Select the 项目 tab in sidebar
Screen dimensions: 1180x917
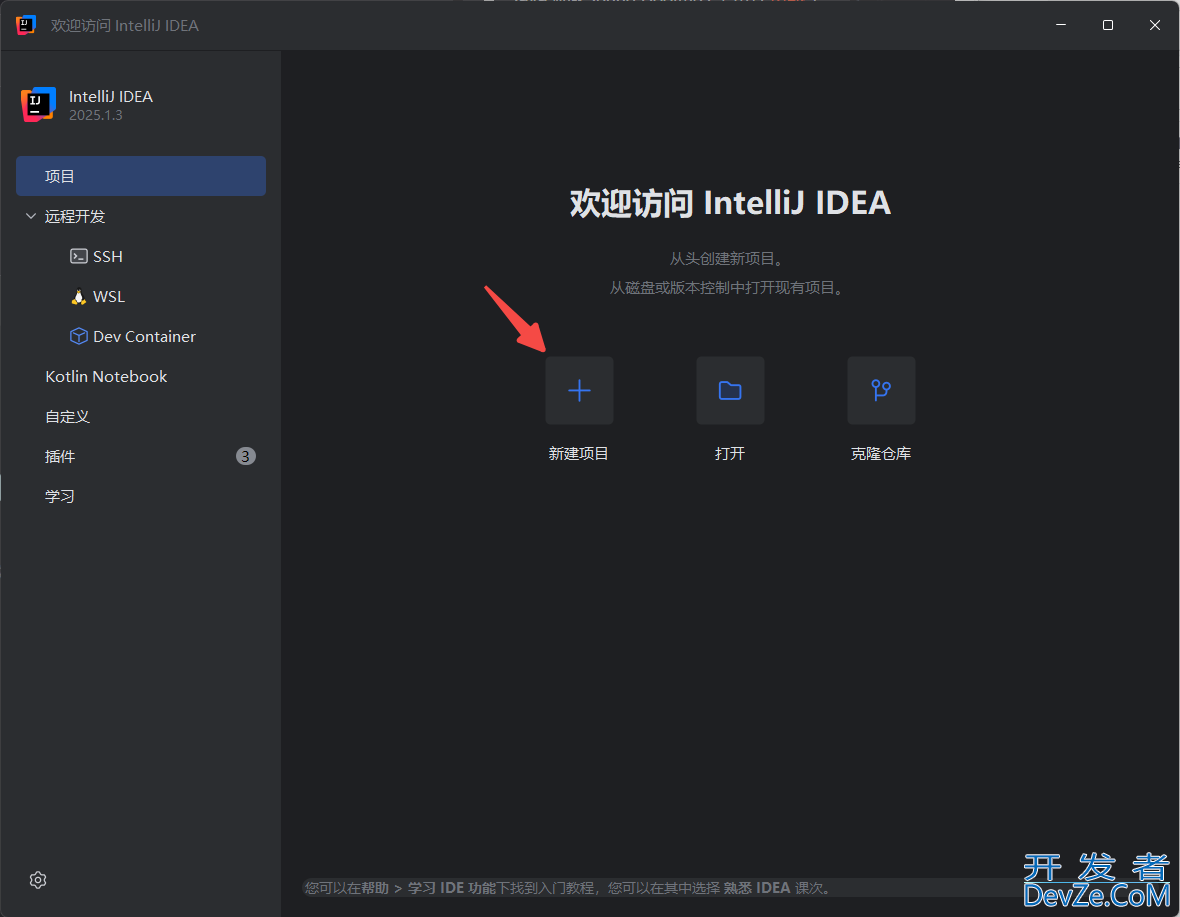tap(141, 176)
